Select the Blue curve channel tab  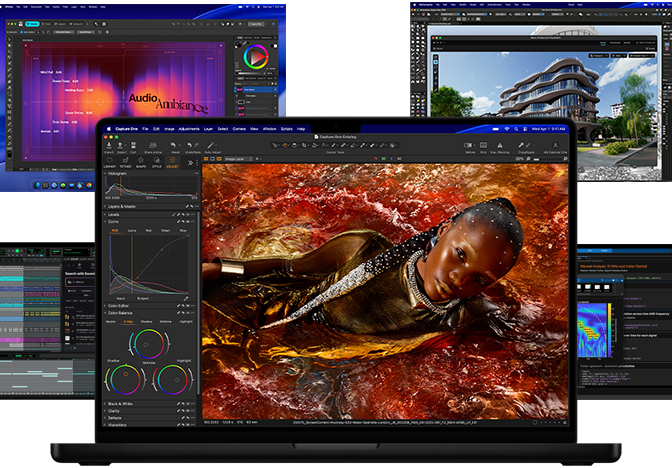point(183,231)
